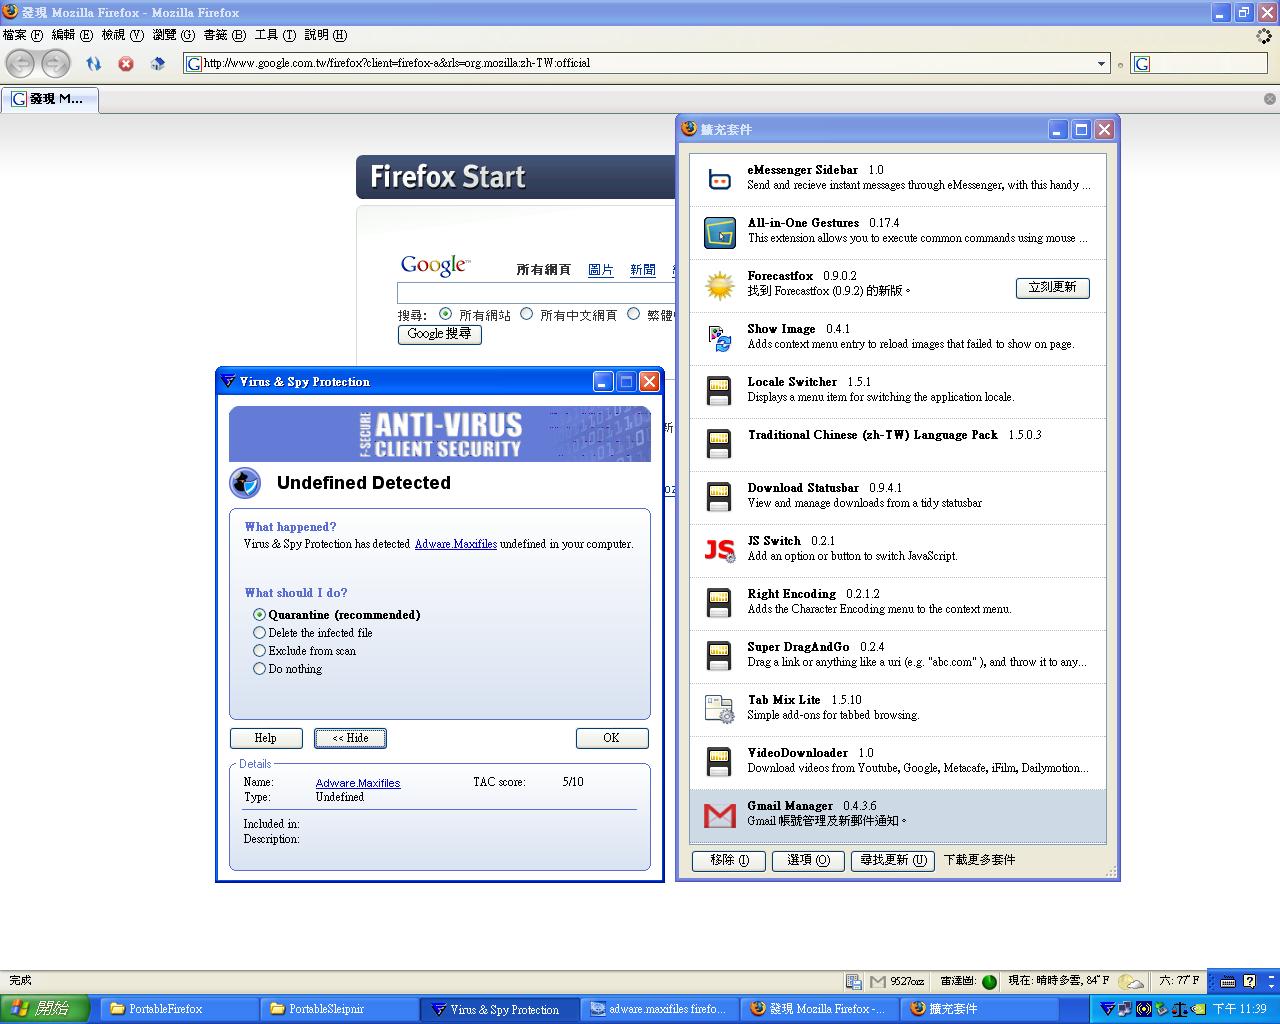Click the eMessenger Sidebar extension icon

coord(719,179)
